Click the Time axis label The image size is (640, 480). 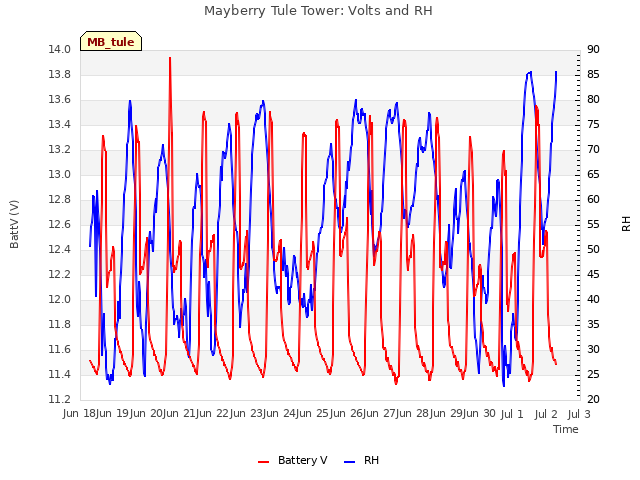566,429
